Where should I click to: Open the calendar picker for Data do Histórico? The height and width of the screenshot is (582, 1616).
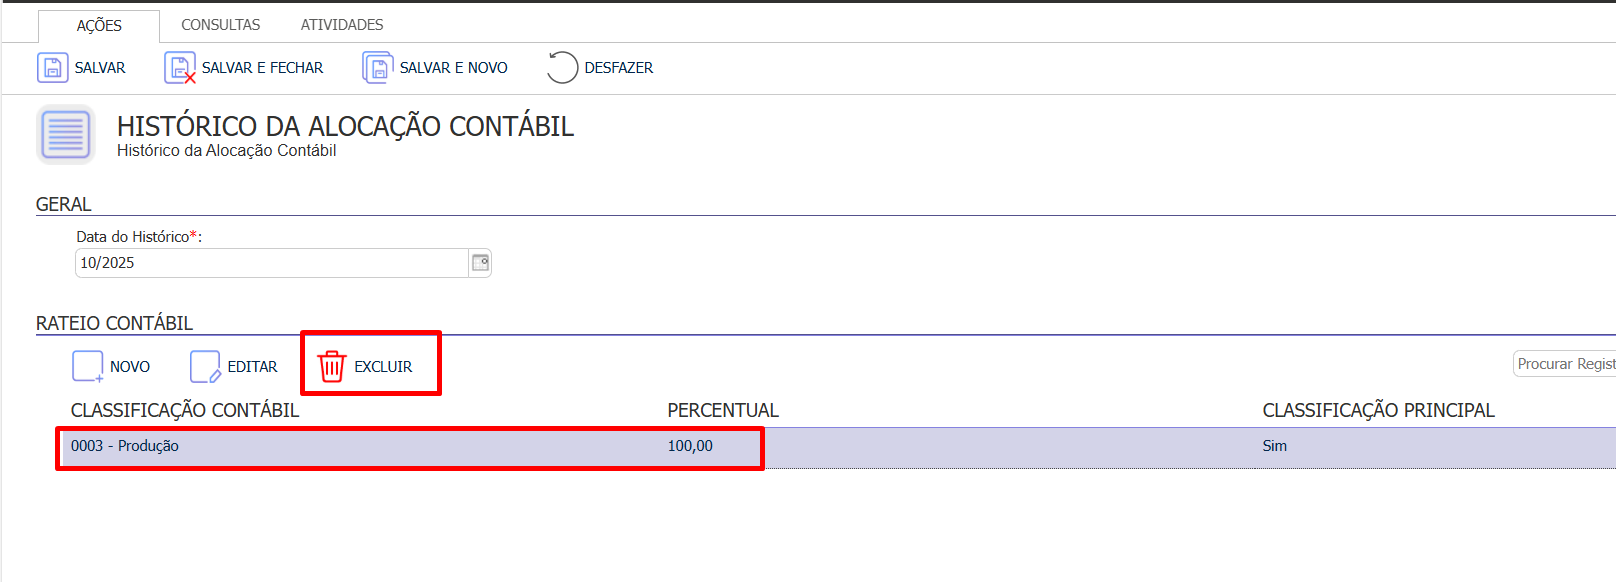click(x=480, y=263)
